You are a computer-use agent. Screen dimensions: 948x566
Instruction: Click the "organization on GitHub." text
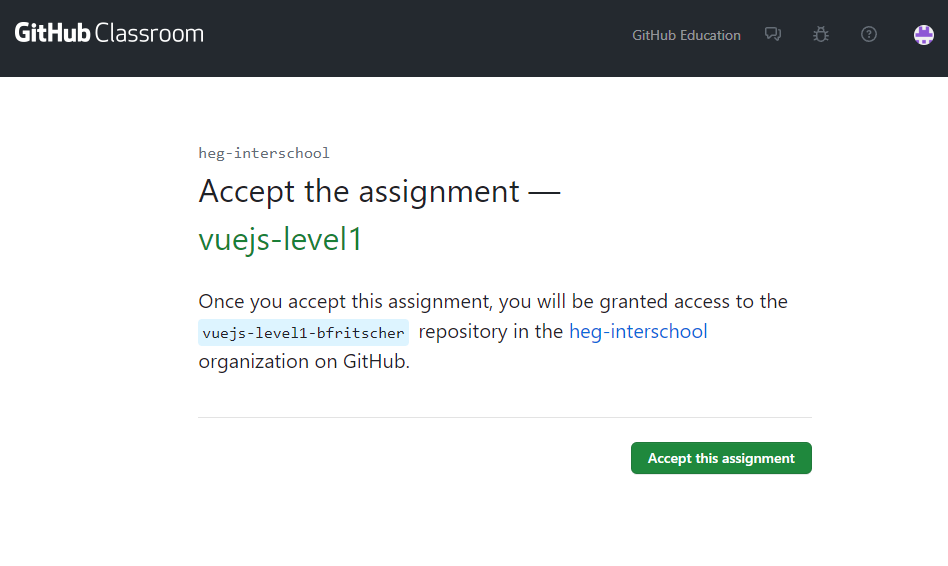pos(304,361)
